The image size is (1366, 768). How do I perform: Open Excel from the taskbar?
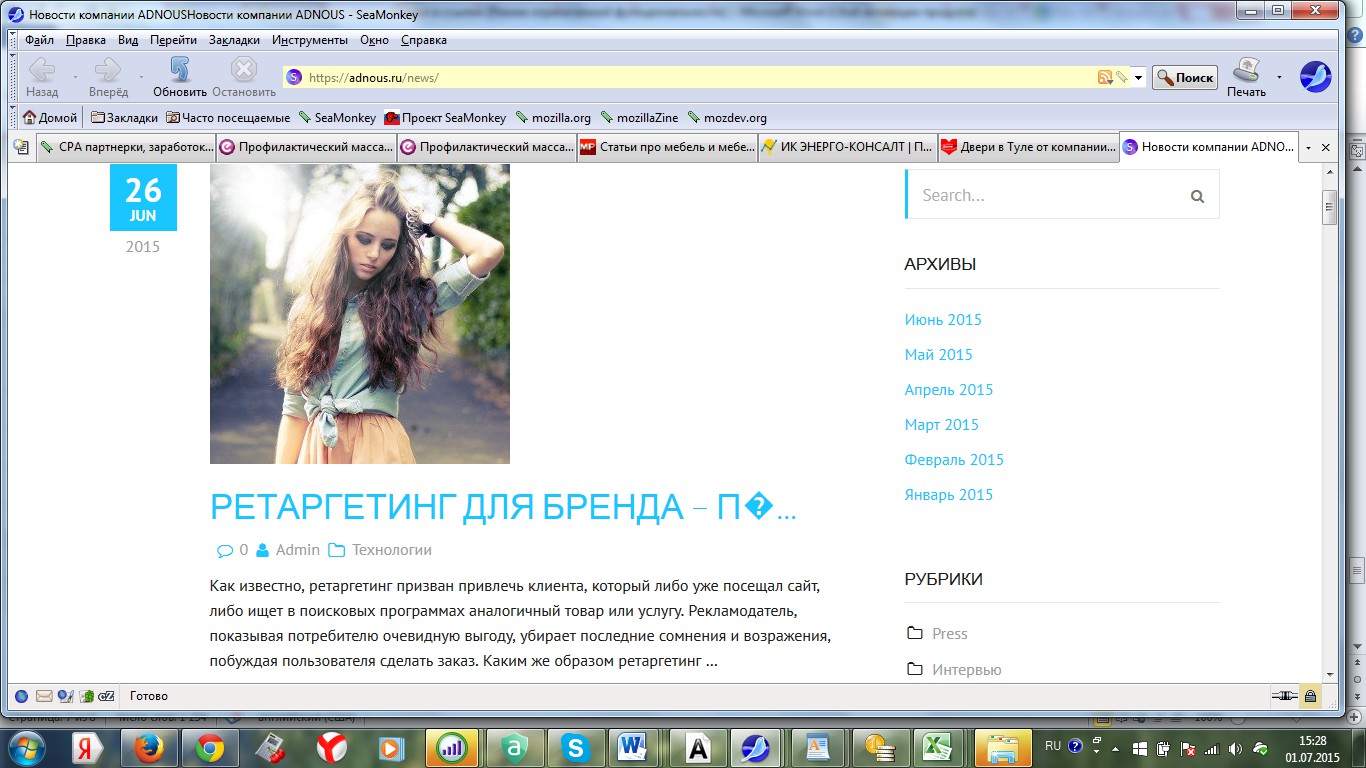tap(936, 747)
